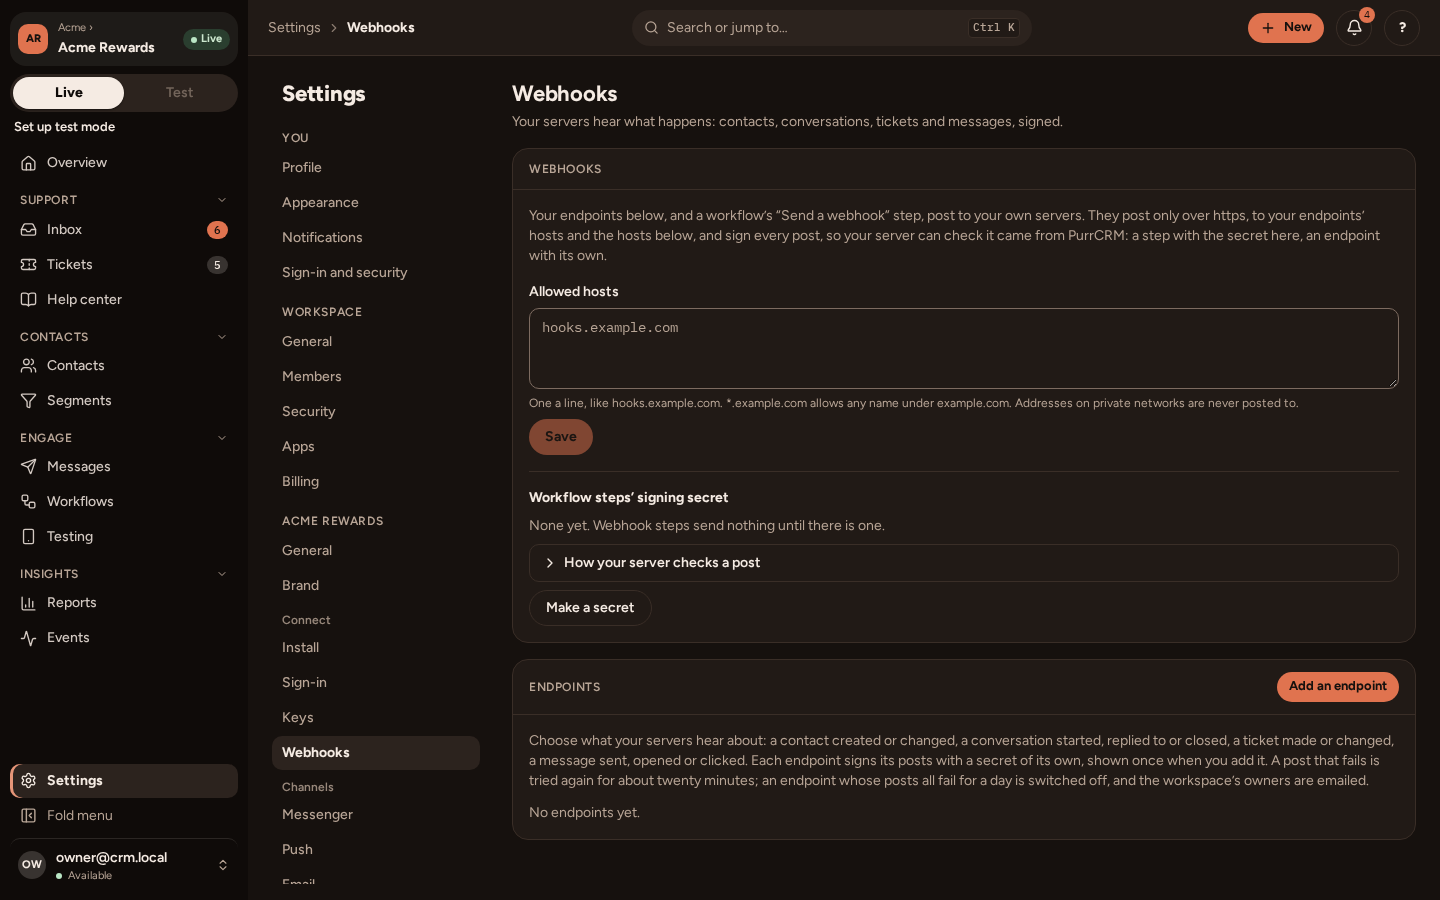
Task: Open the help question mark icon
Action: click(1402, 28)
